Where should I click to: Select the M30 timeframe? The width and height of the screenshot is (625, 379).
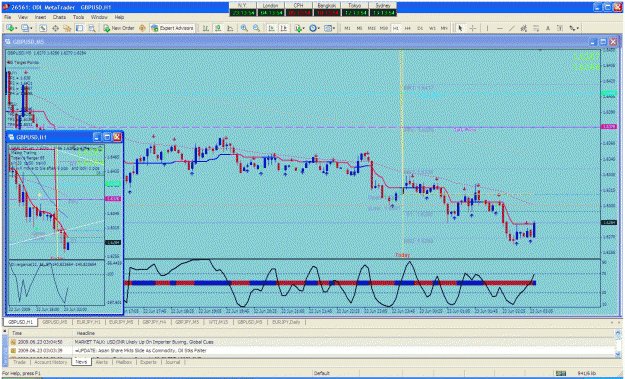pyautogui.click(x=383, y=28)
